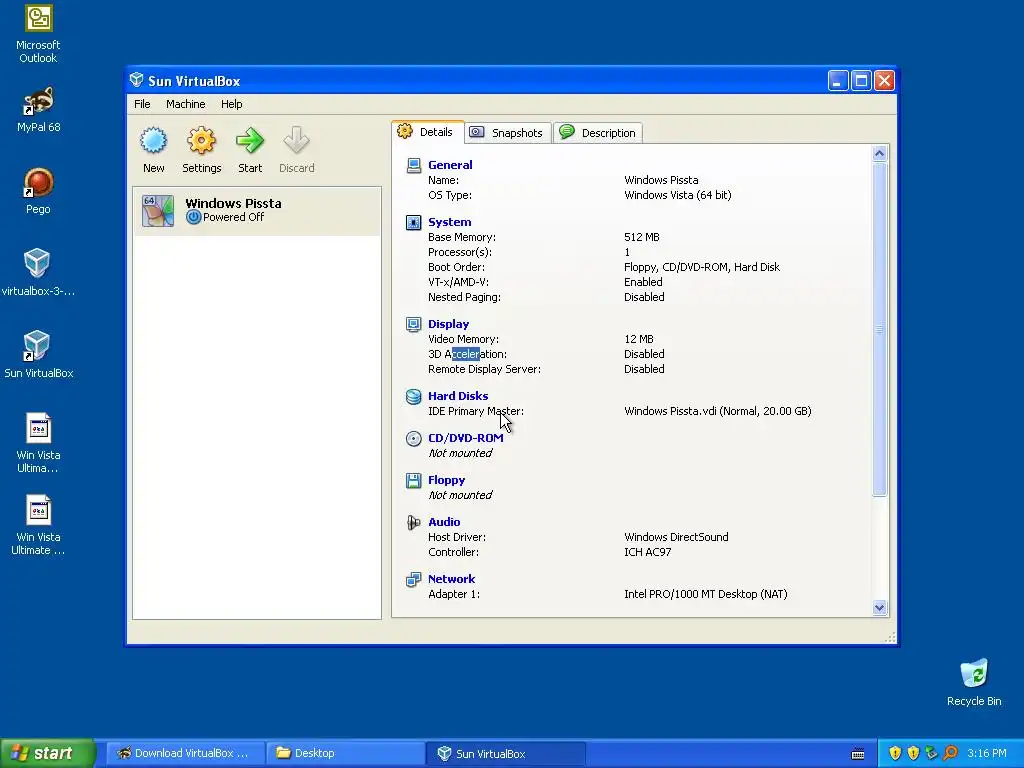This screenshot has width=1024, height=768.
Task: Click the ICH AC97 controller value
Action: (x=647, y=552)
